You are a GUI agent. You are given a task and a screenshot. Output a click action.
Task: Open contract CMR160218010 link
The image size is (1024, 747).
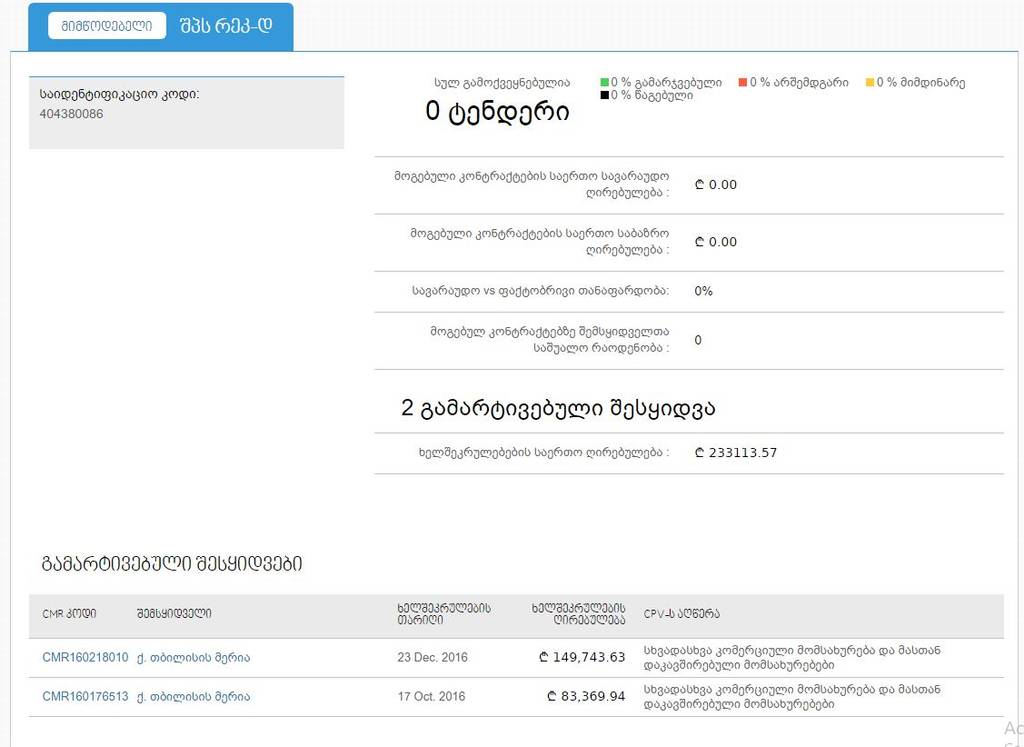point(86,657)
